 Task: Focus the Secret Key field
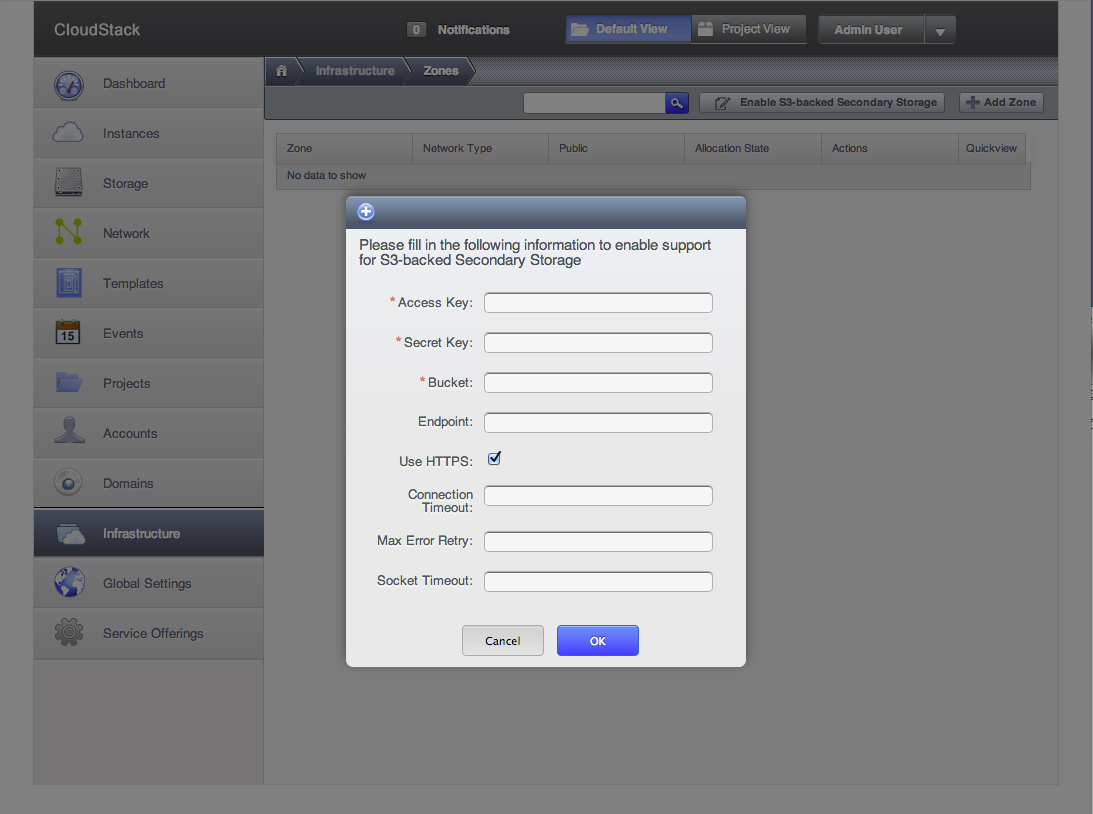click(x=598, y=342)
